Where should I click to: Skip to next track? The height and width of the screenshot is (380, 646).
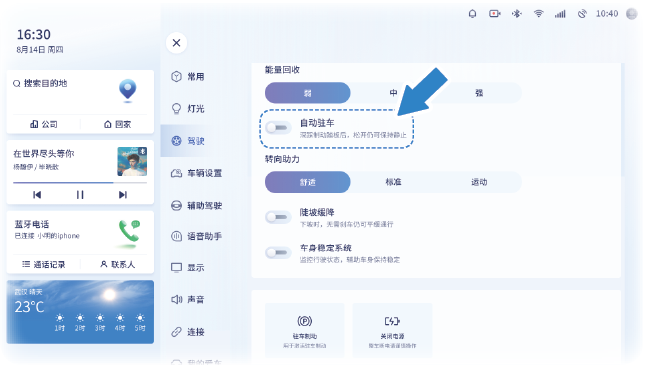(123, 195)
